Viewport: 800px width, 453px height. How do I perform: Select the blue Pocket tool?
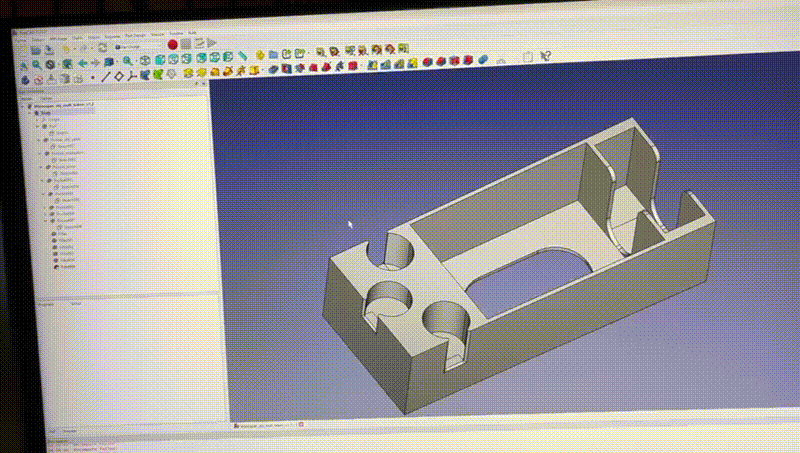[273, 69]
